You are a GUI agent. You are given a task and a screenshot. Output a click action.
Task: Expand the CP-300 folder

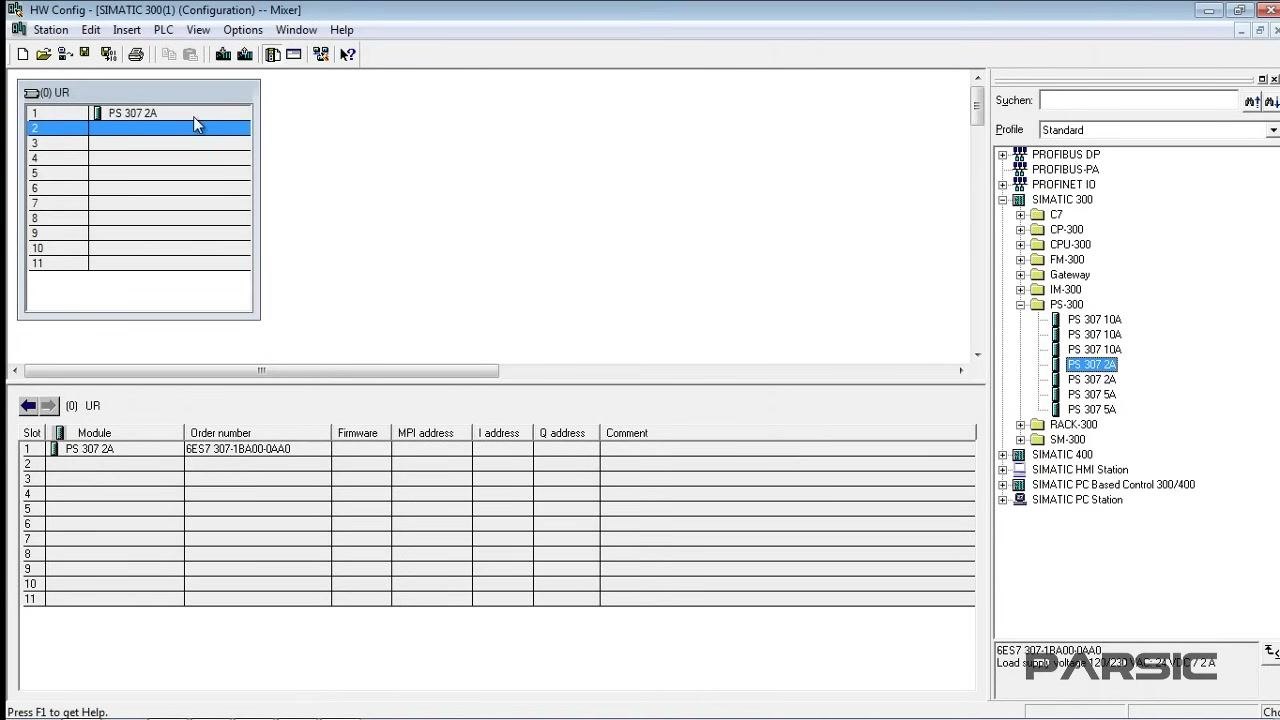[x=1021, y=230]
